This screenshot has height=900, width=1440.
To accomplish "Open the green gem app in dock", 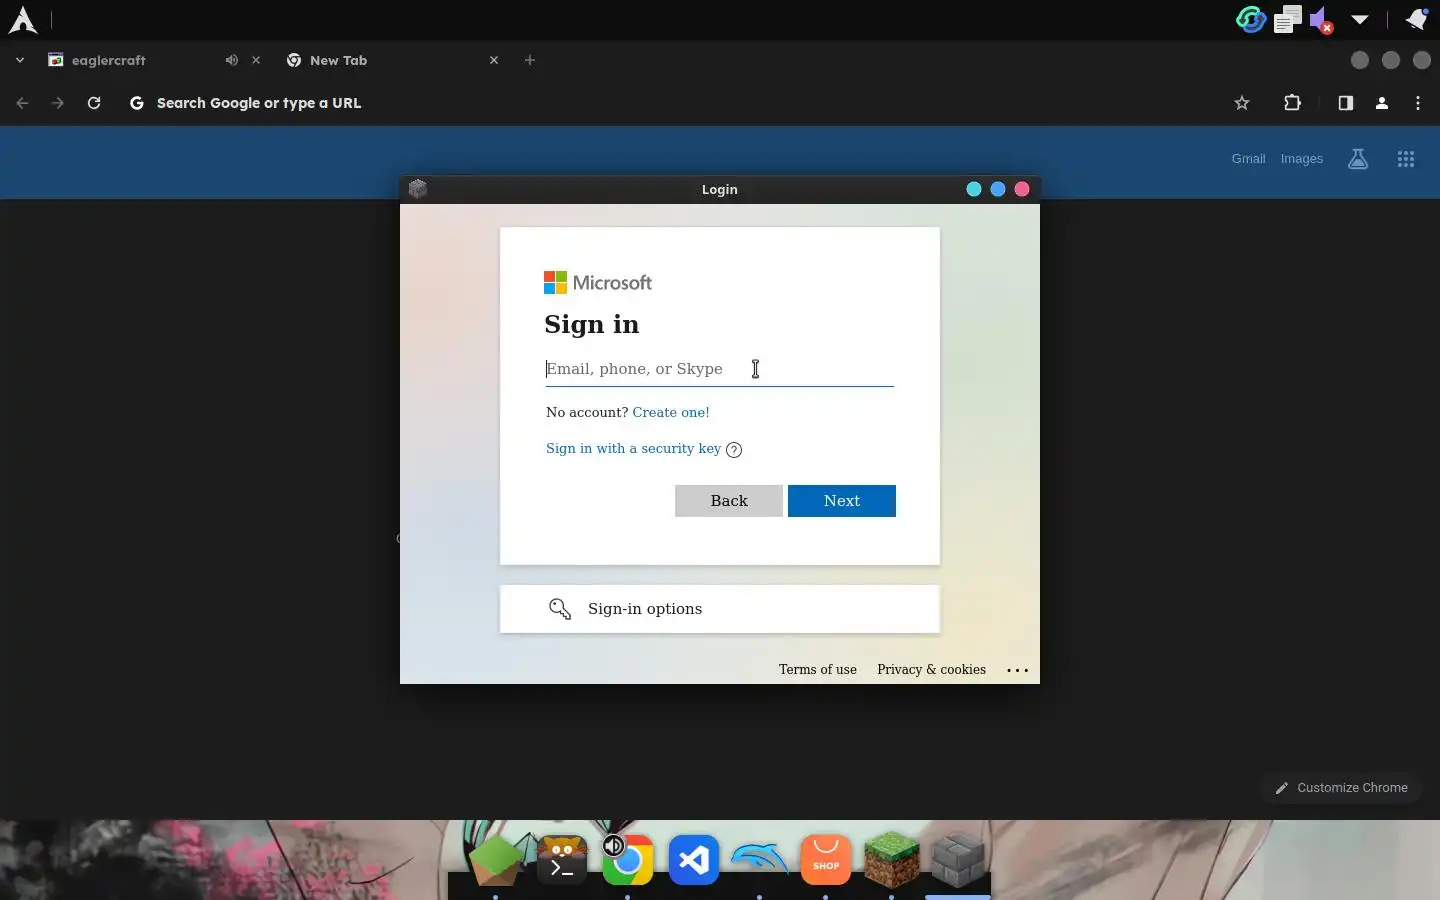I will point(496,860).
